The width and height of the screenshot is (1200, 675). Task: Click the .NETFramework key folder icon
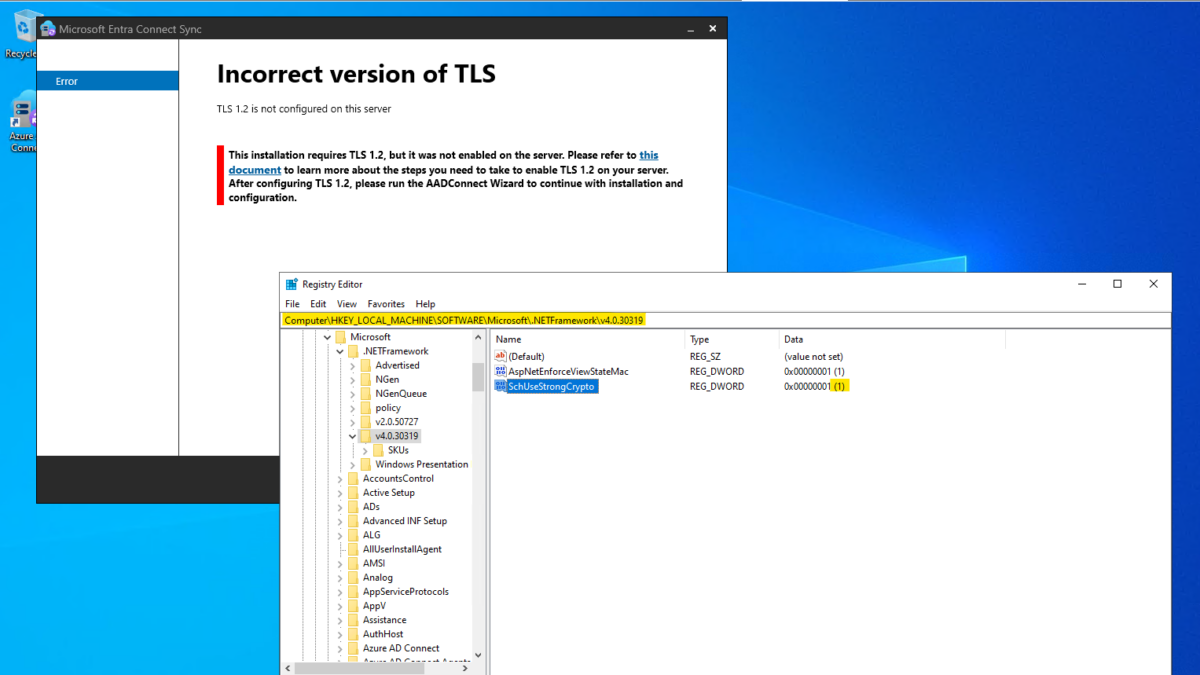pyautogui.click(x=353, y=351)
